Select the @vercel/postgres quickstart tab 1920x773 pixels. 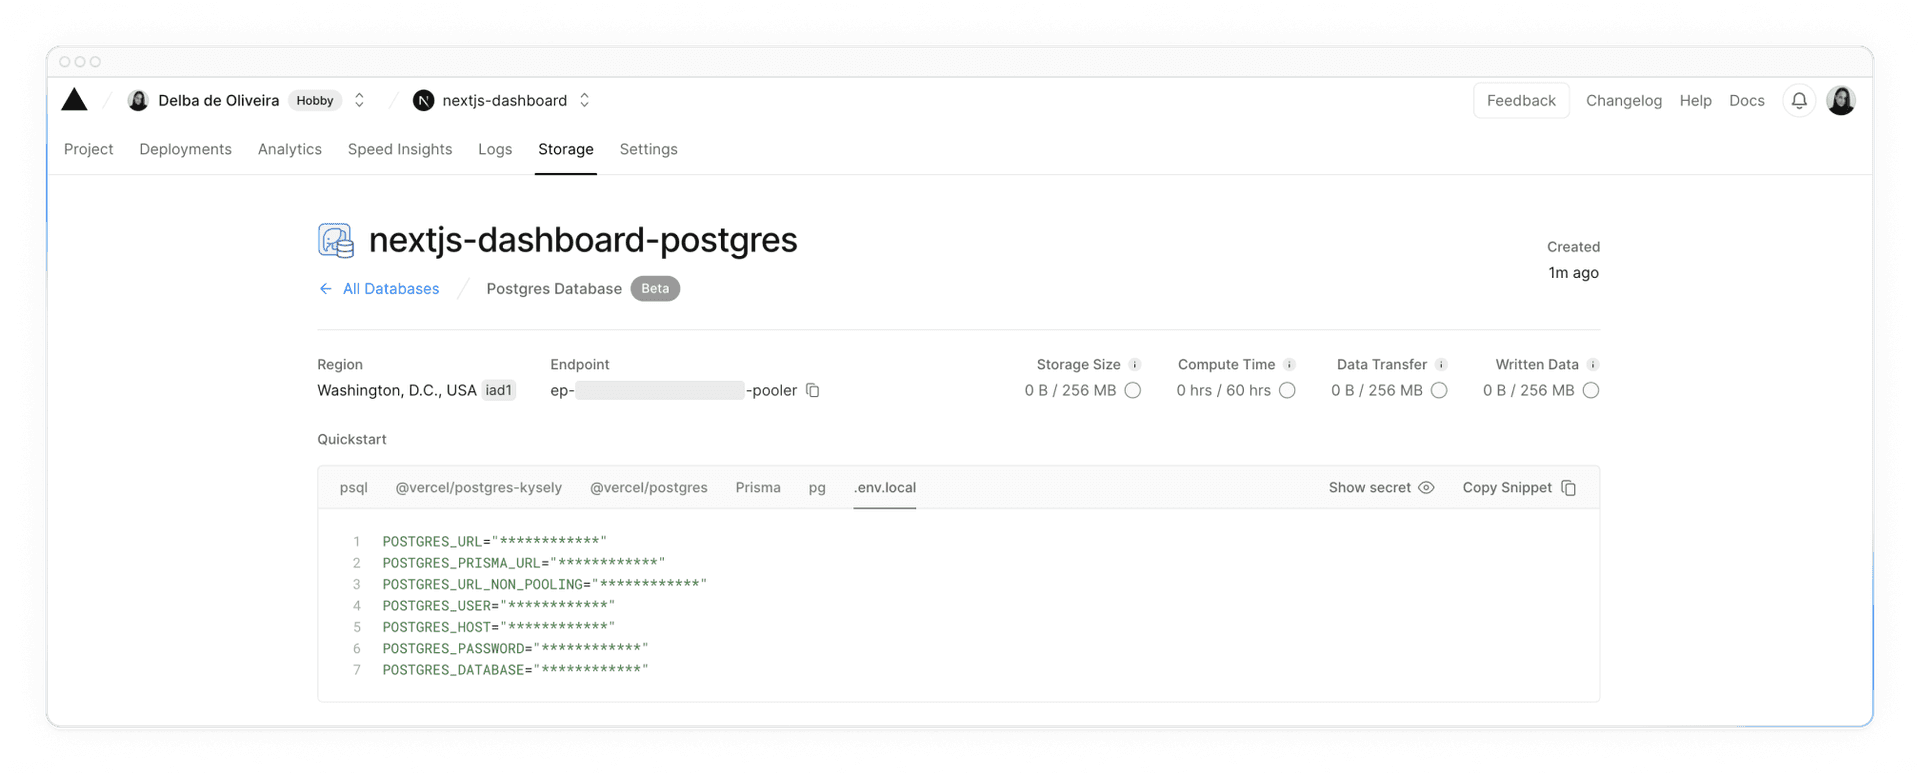(649, 487)
